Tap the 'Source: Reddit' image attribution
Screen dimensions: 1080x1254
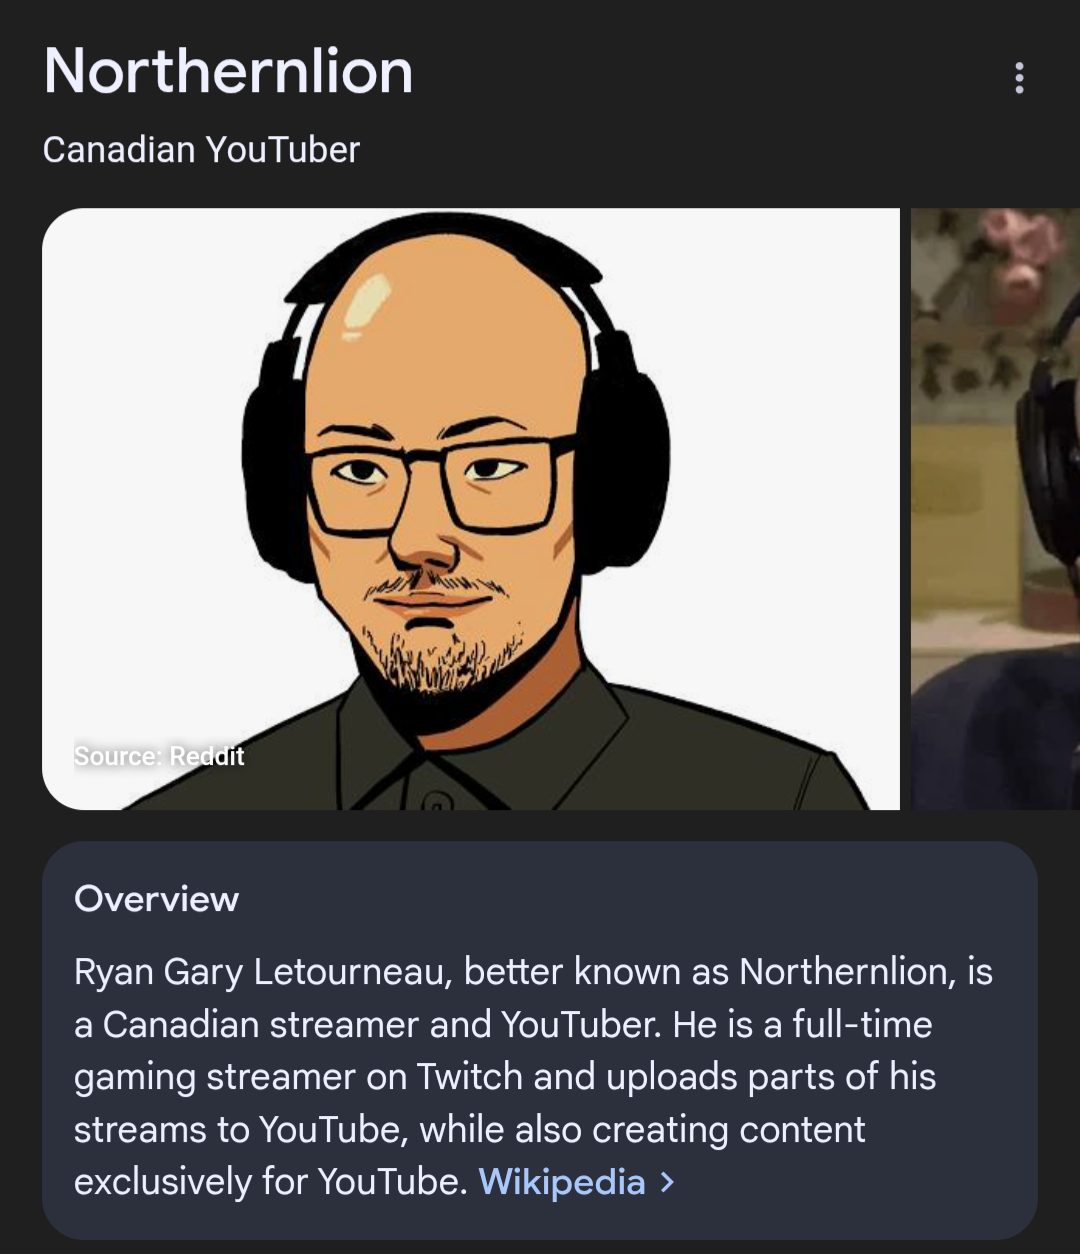click(x=159, y=756)
